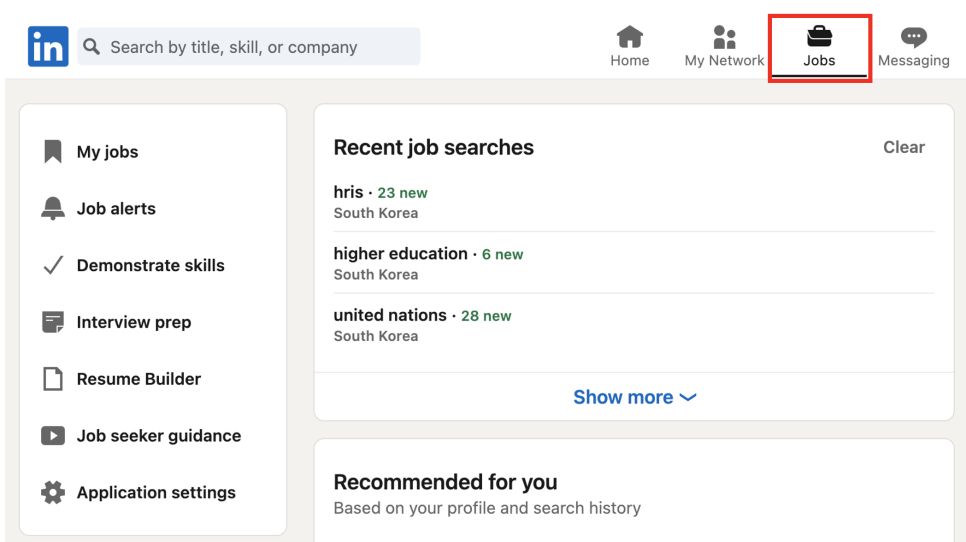Click the Application settings gear icon
The image size is (966, 542).
tap(53, 492)
